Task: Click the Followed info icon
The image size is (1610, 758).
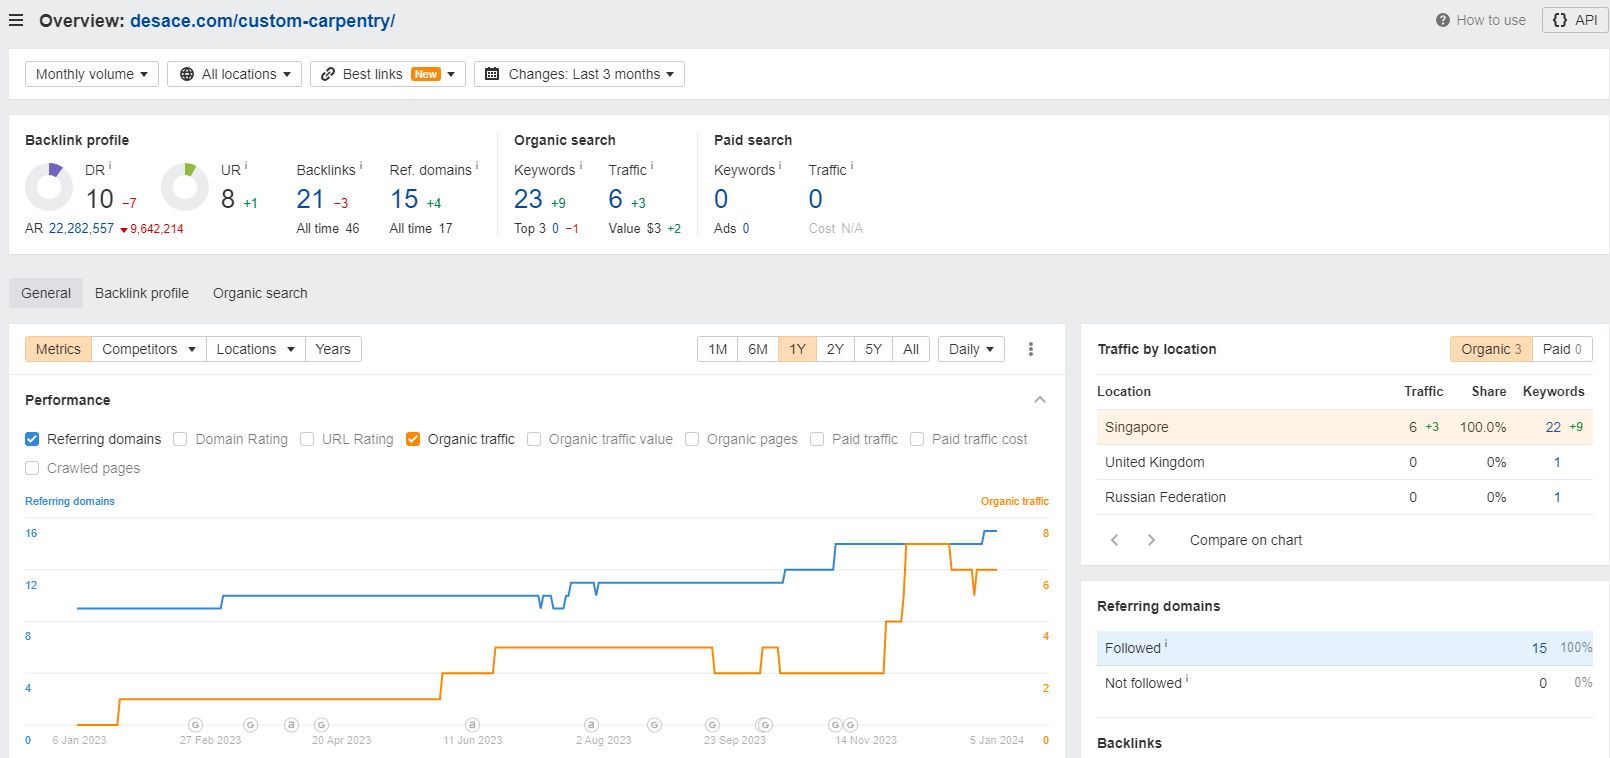Action: tap(1166, 644)
